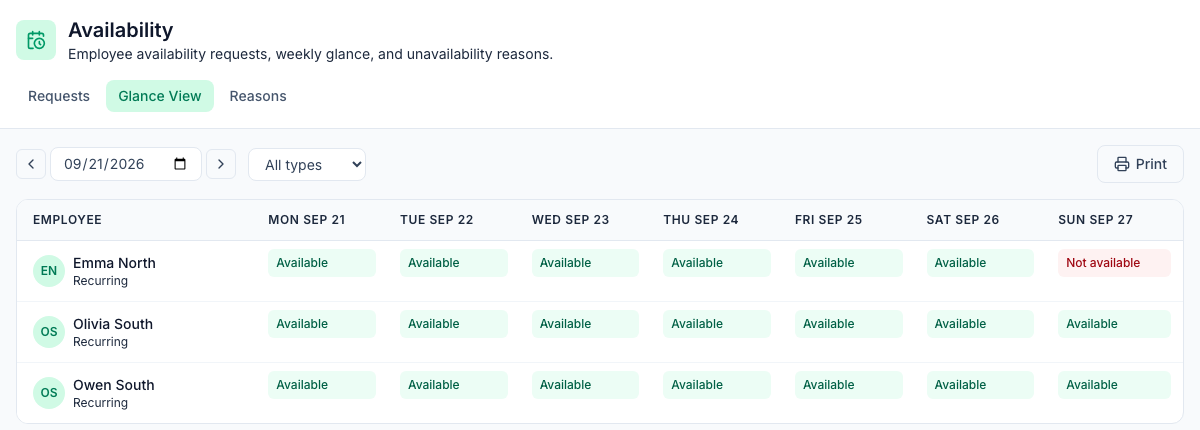The image size is (1200, 430).
Task: Click Emma North's EN avatar
Action: point(49,271)
